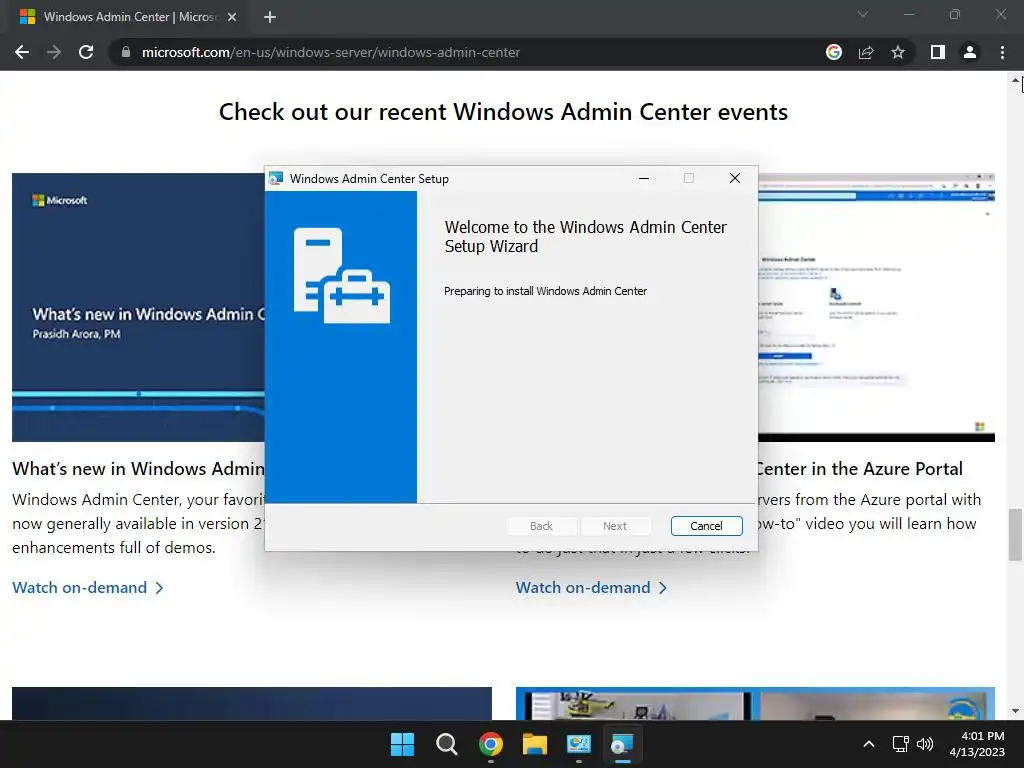Click the Chrome back arrow
The height and width of the screenshot is (768, 1024).
(22, 52)
